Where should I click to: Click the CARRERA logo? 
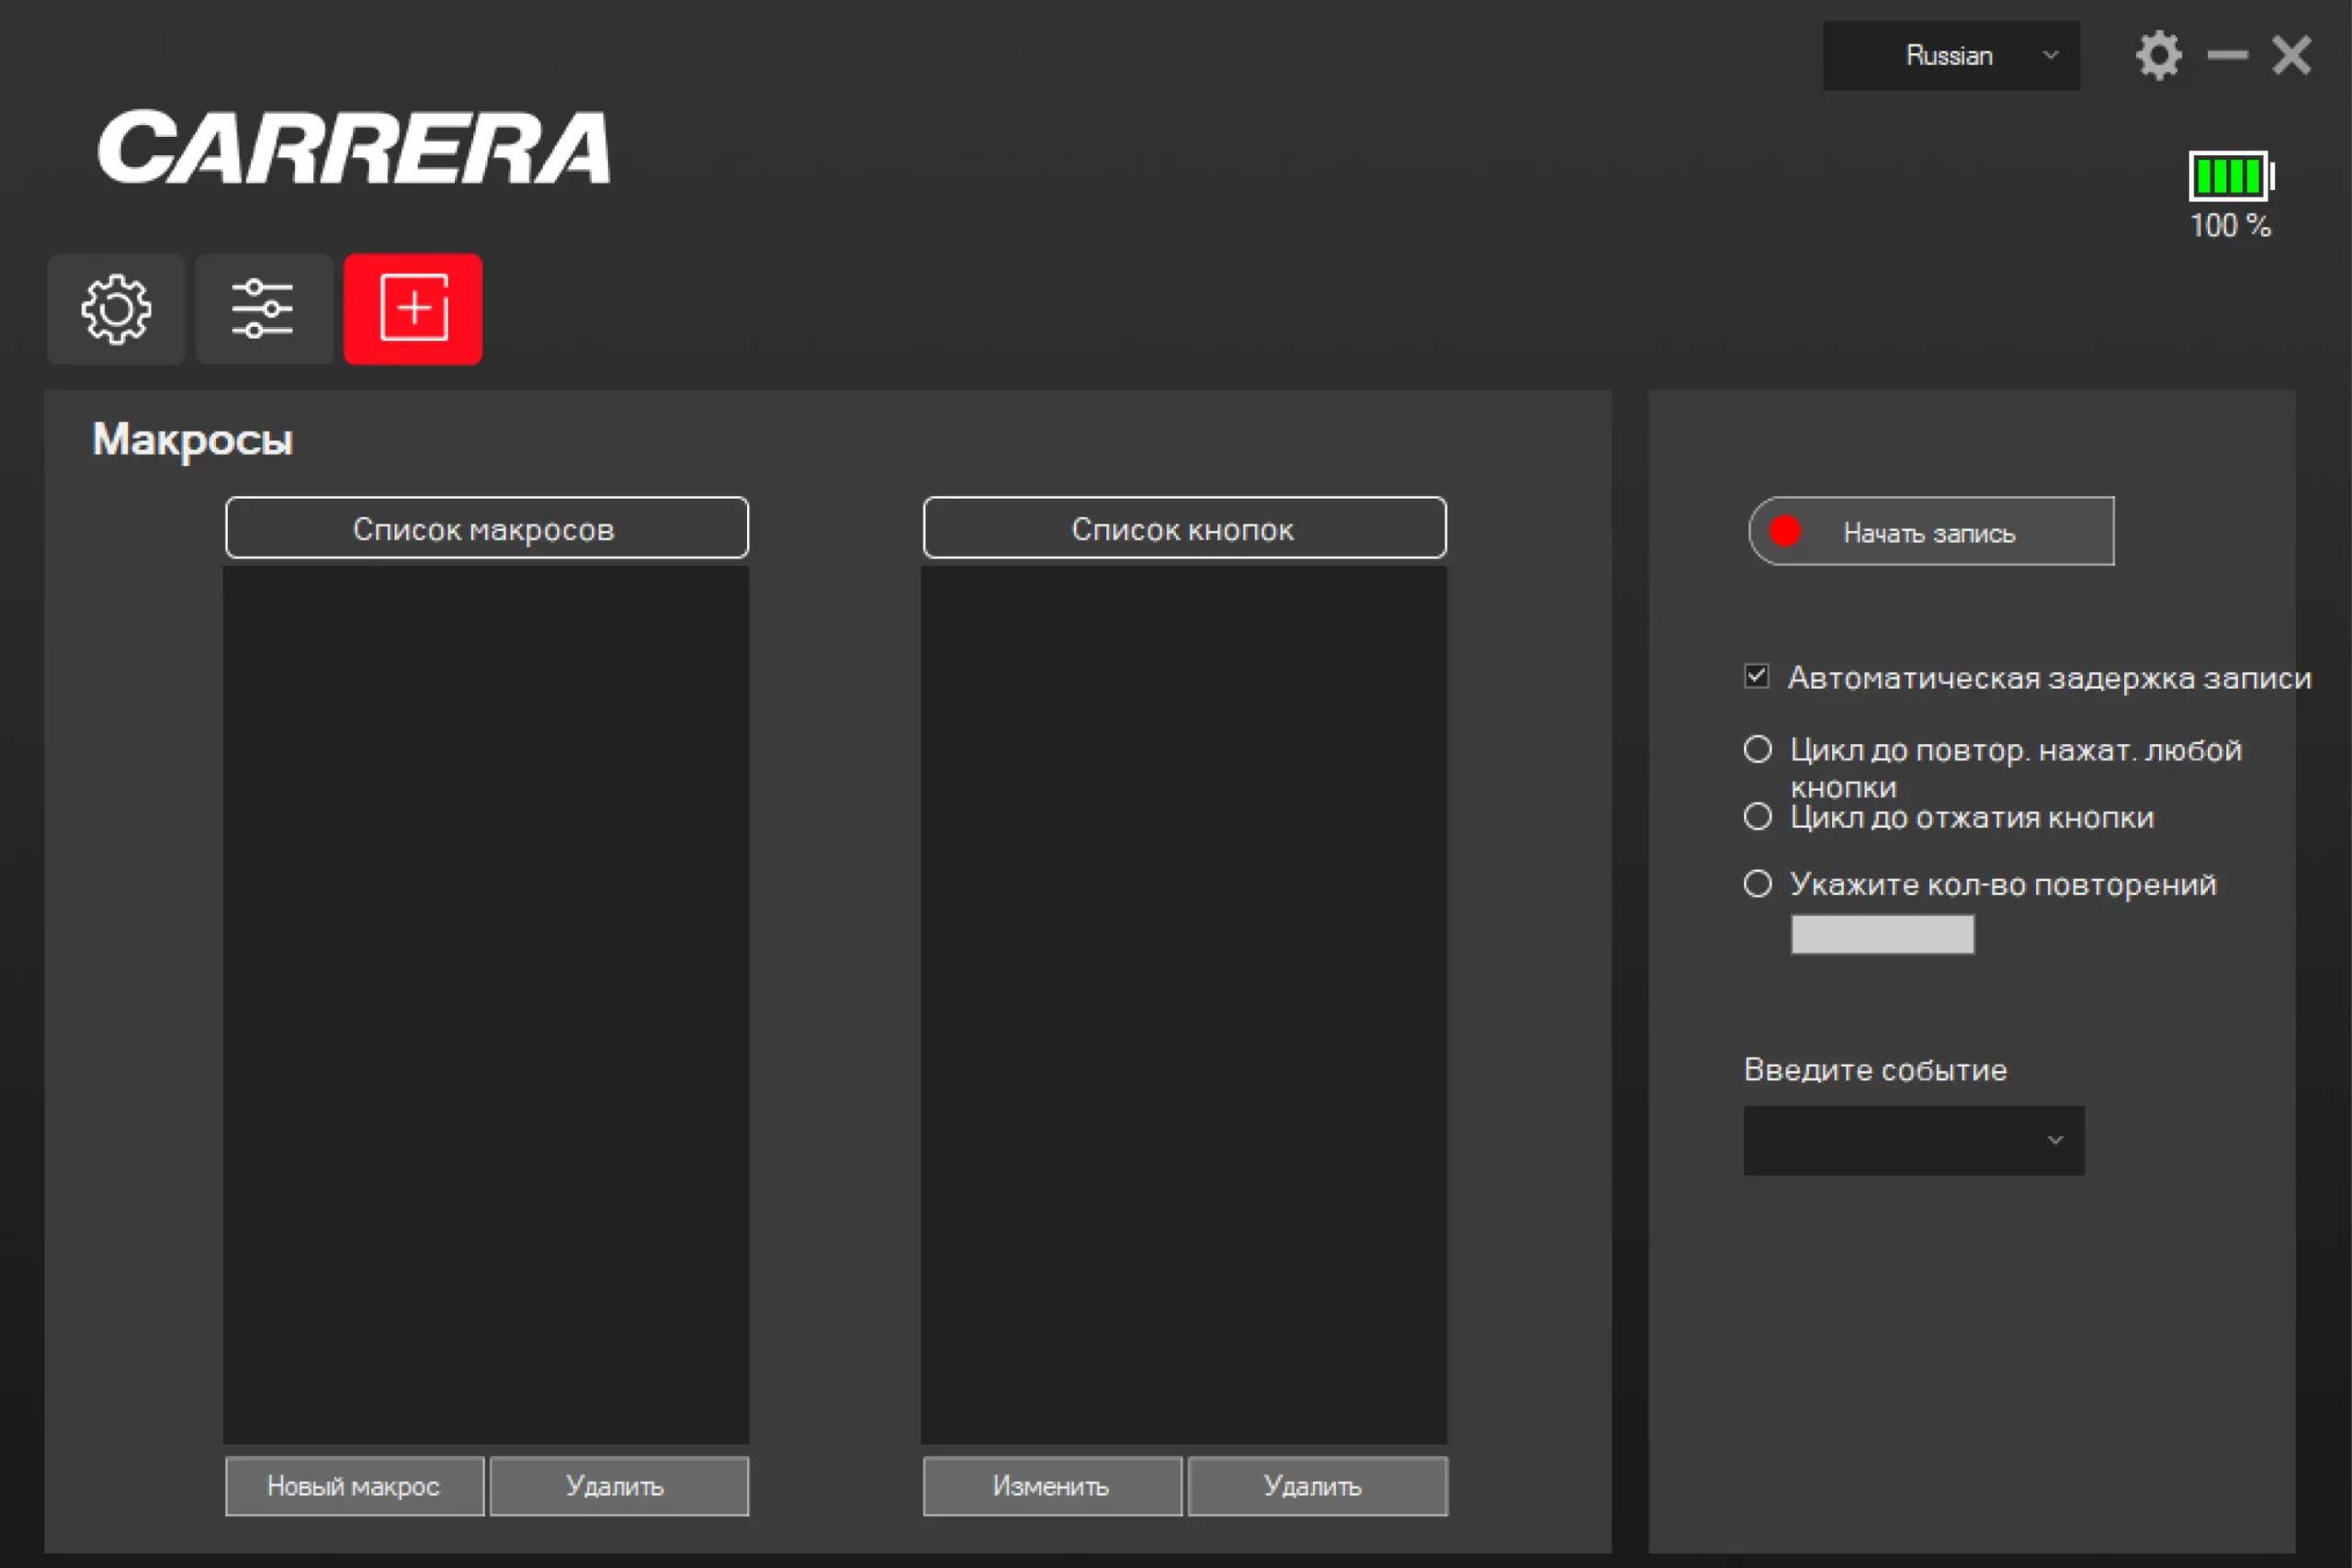click(353, 148)
